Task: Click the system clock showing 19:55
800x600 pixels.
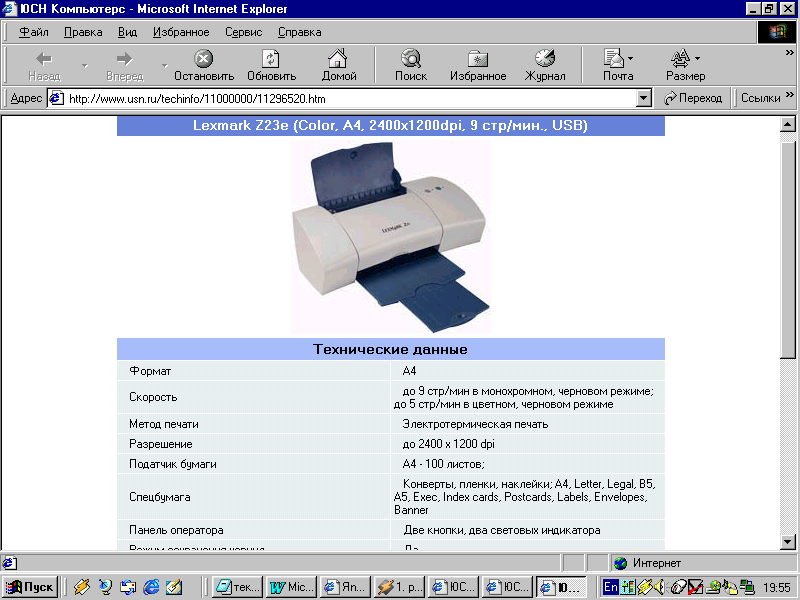Action: [777, 587]
